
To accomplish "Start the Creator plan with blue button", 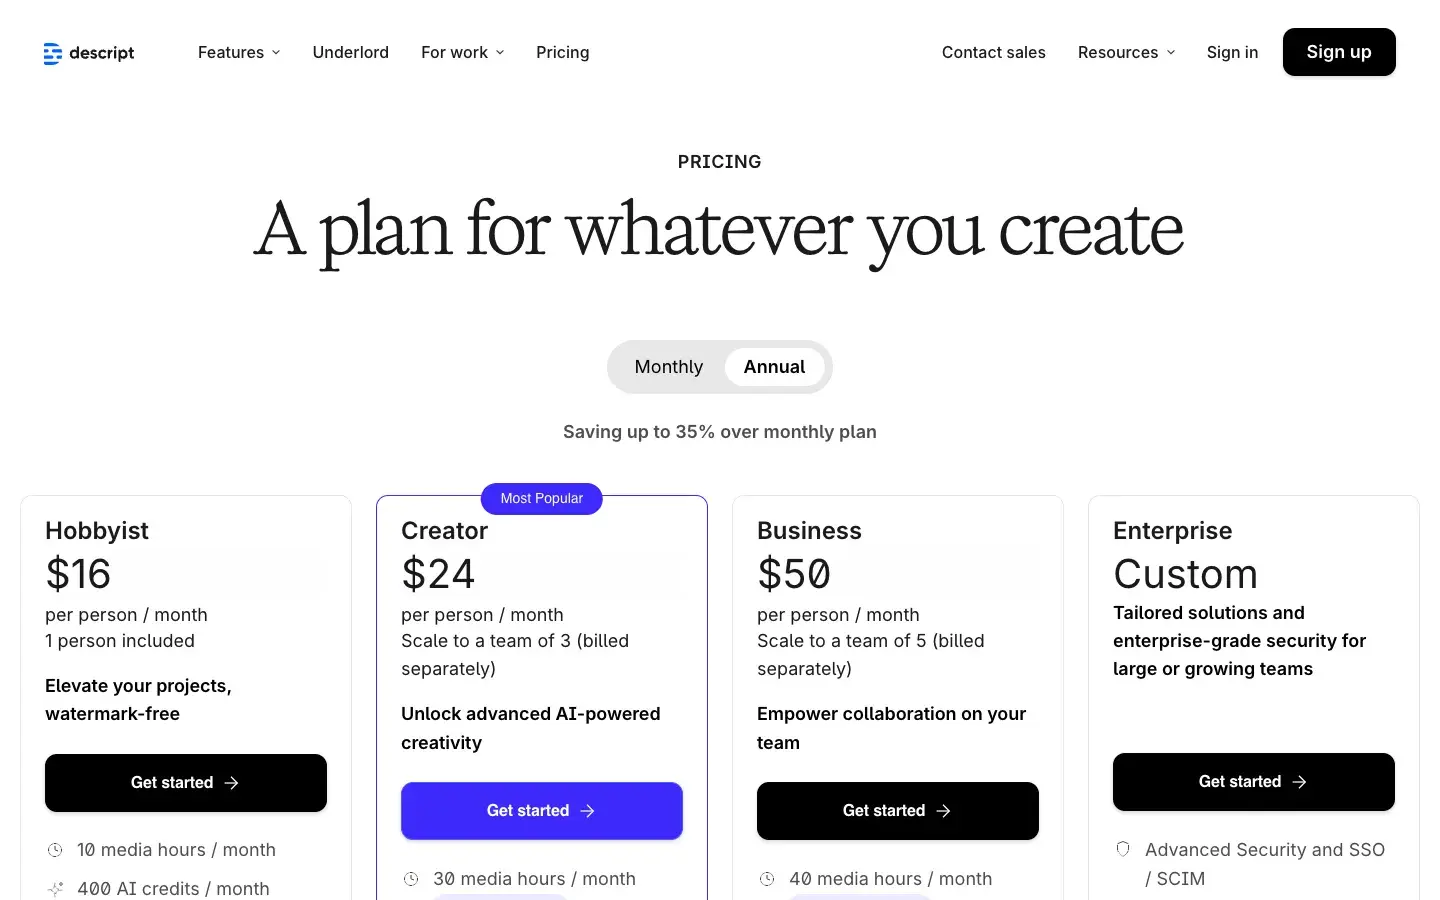I will 541,811.
